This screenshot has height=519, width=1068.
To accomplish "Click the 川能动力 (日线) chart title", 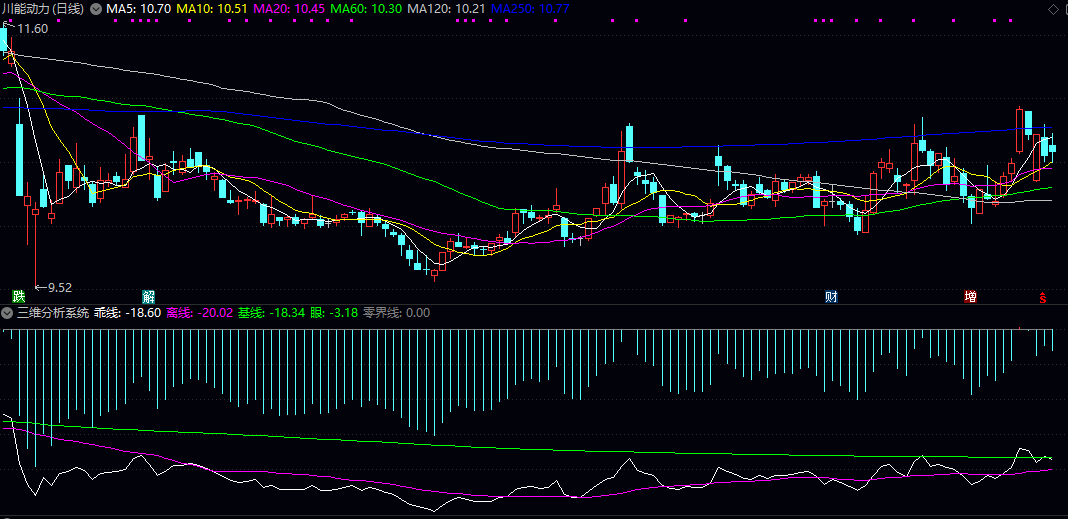I will click(x=42, y=9).
